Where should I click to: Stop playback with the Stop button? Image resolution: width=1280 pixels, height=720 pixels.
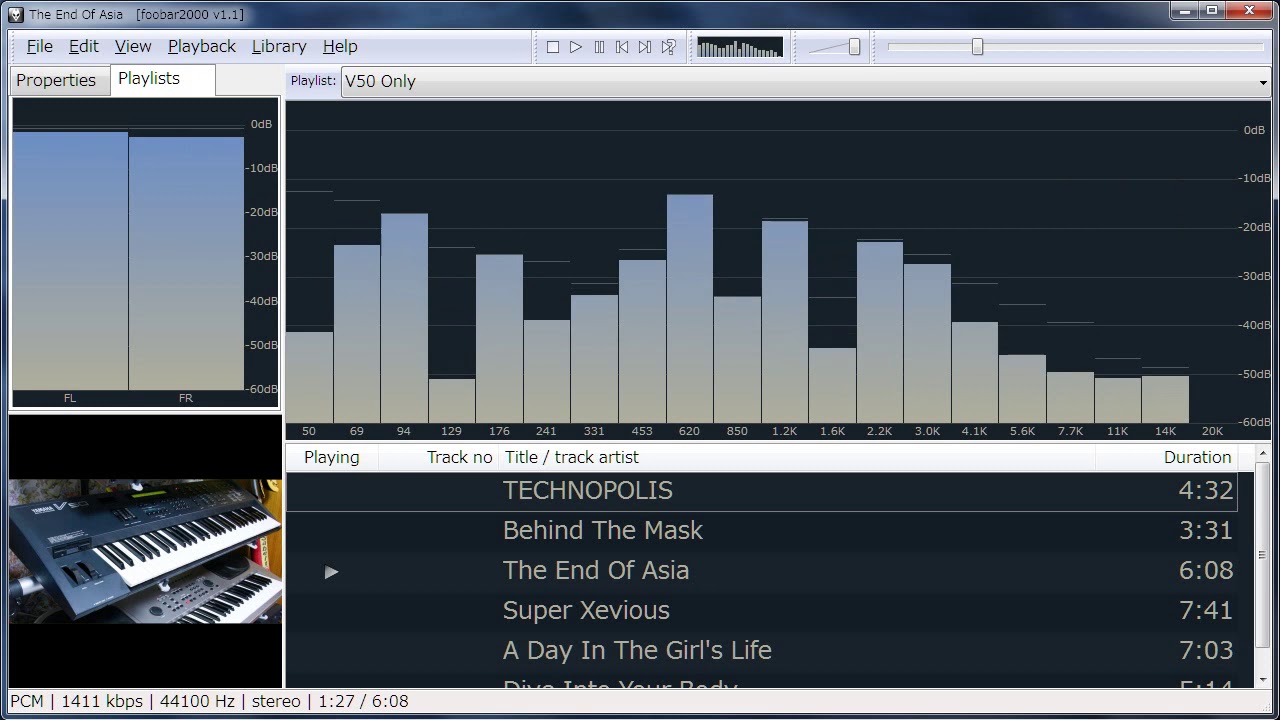553,47
